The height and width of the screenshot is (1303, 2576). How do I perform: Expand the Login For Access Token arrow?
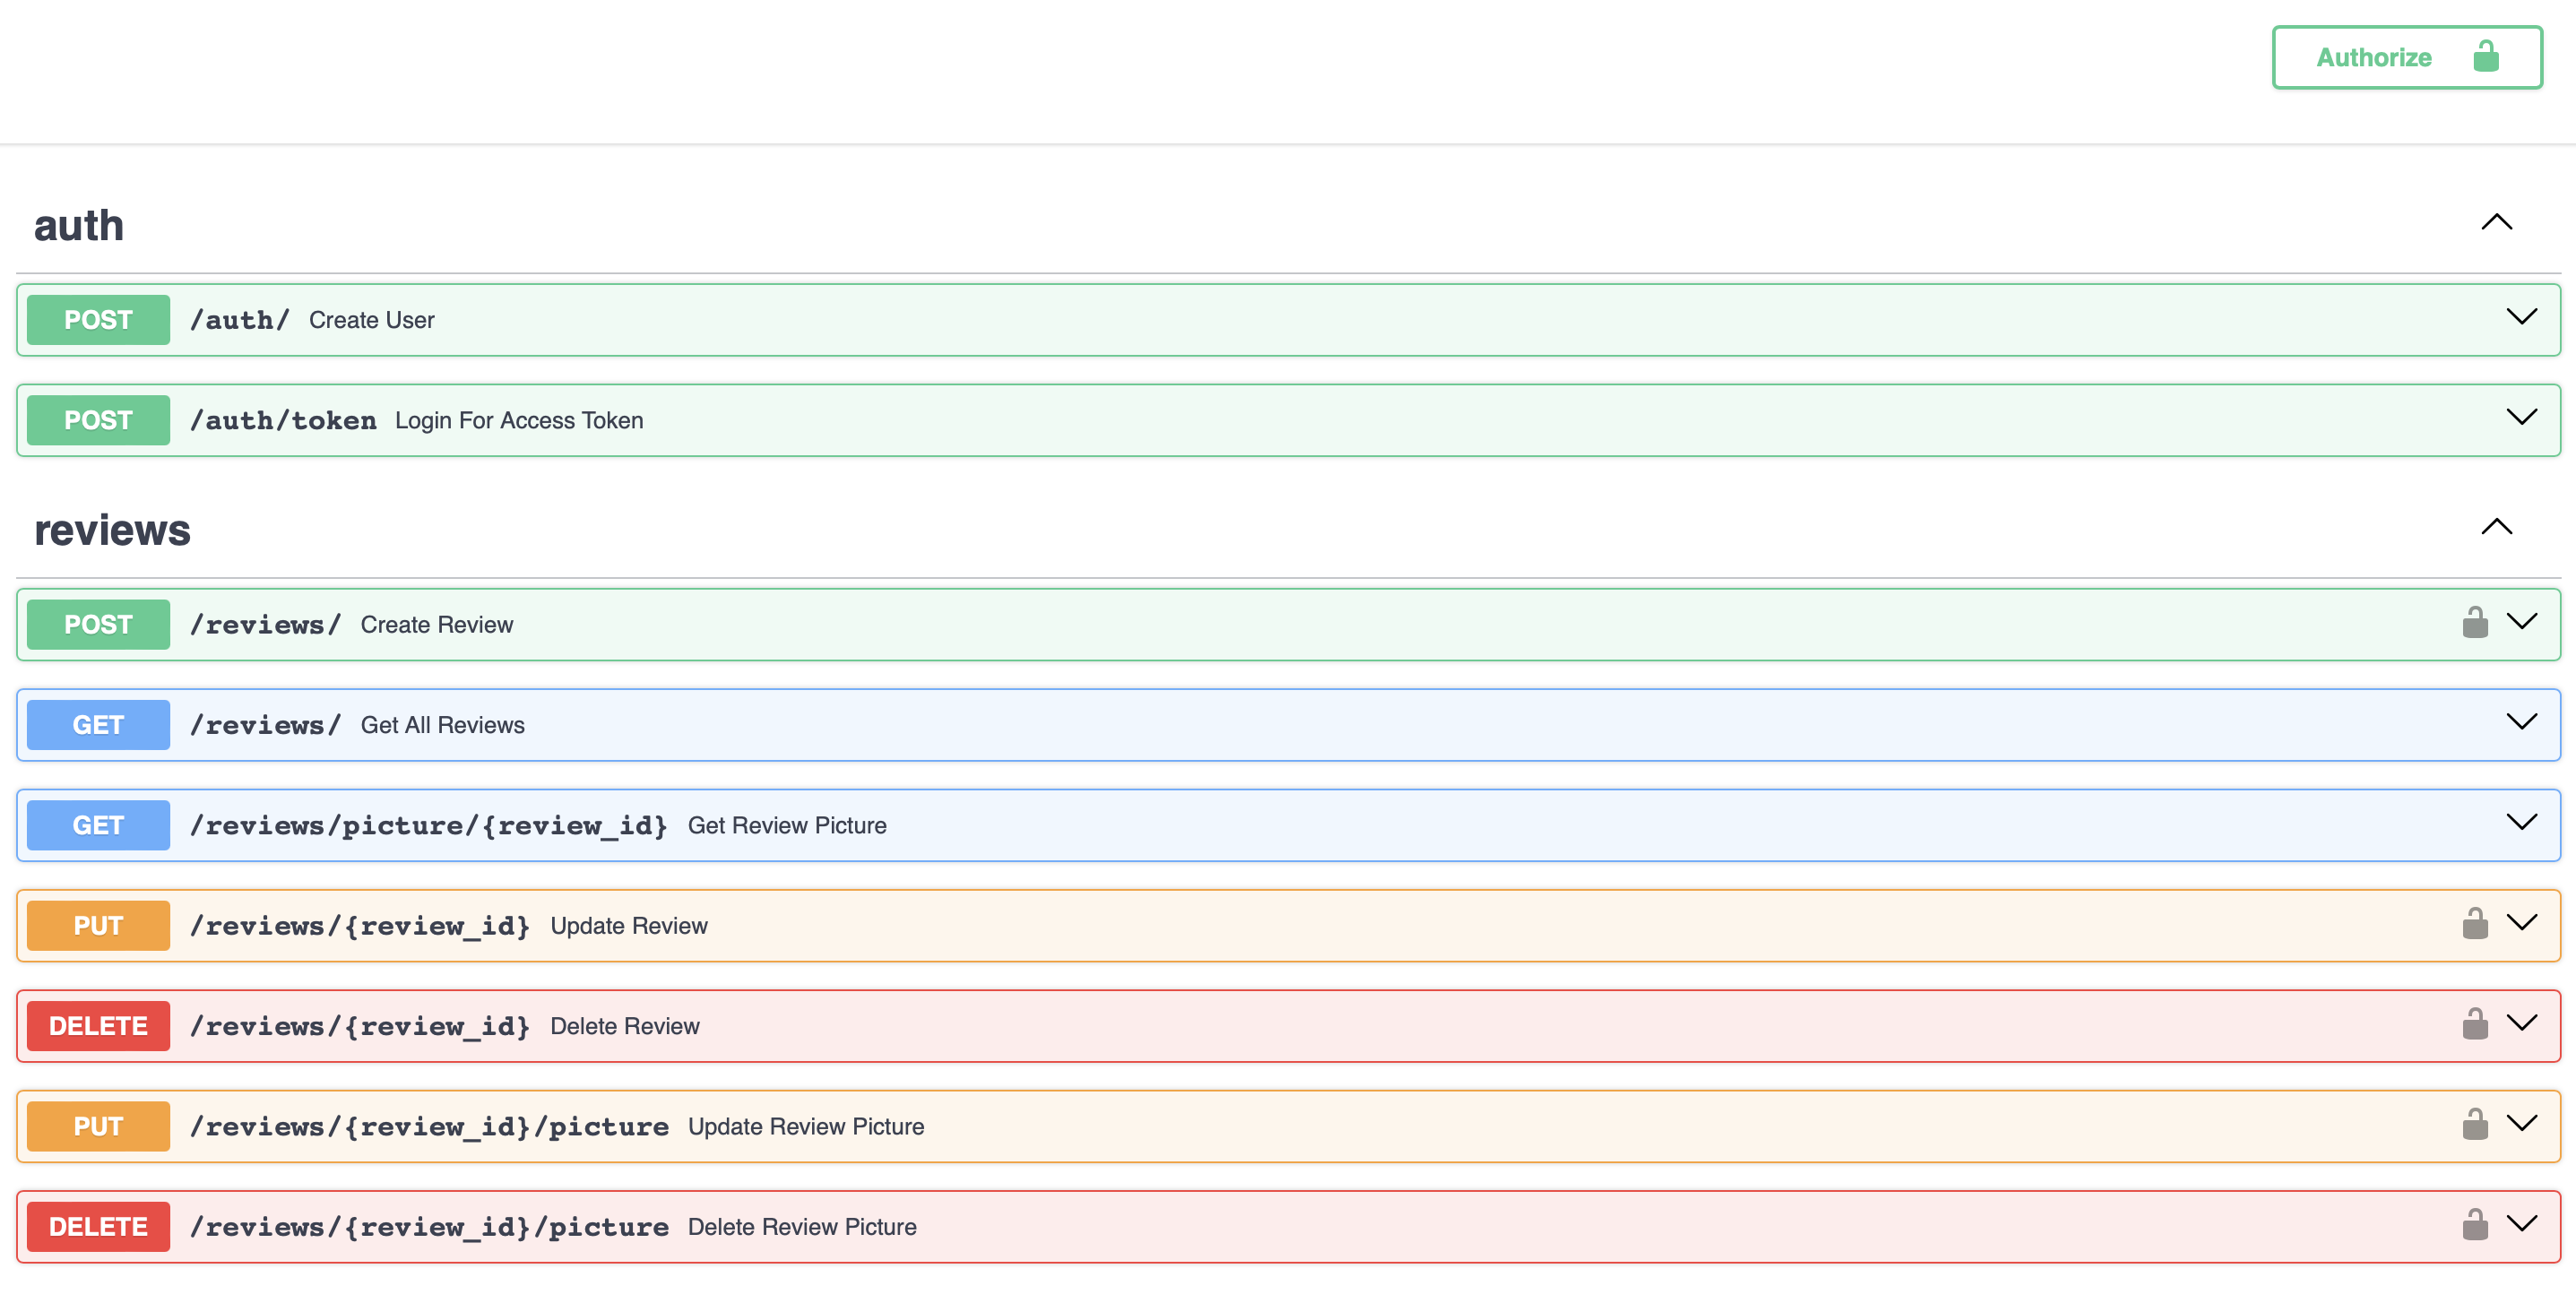[2522, 417]
